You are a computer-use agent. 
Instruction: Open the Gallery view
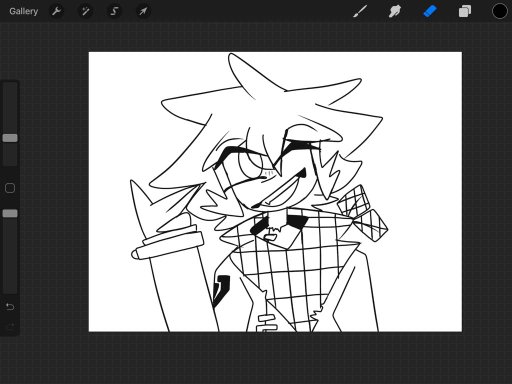tap(23, 11)
